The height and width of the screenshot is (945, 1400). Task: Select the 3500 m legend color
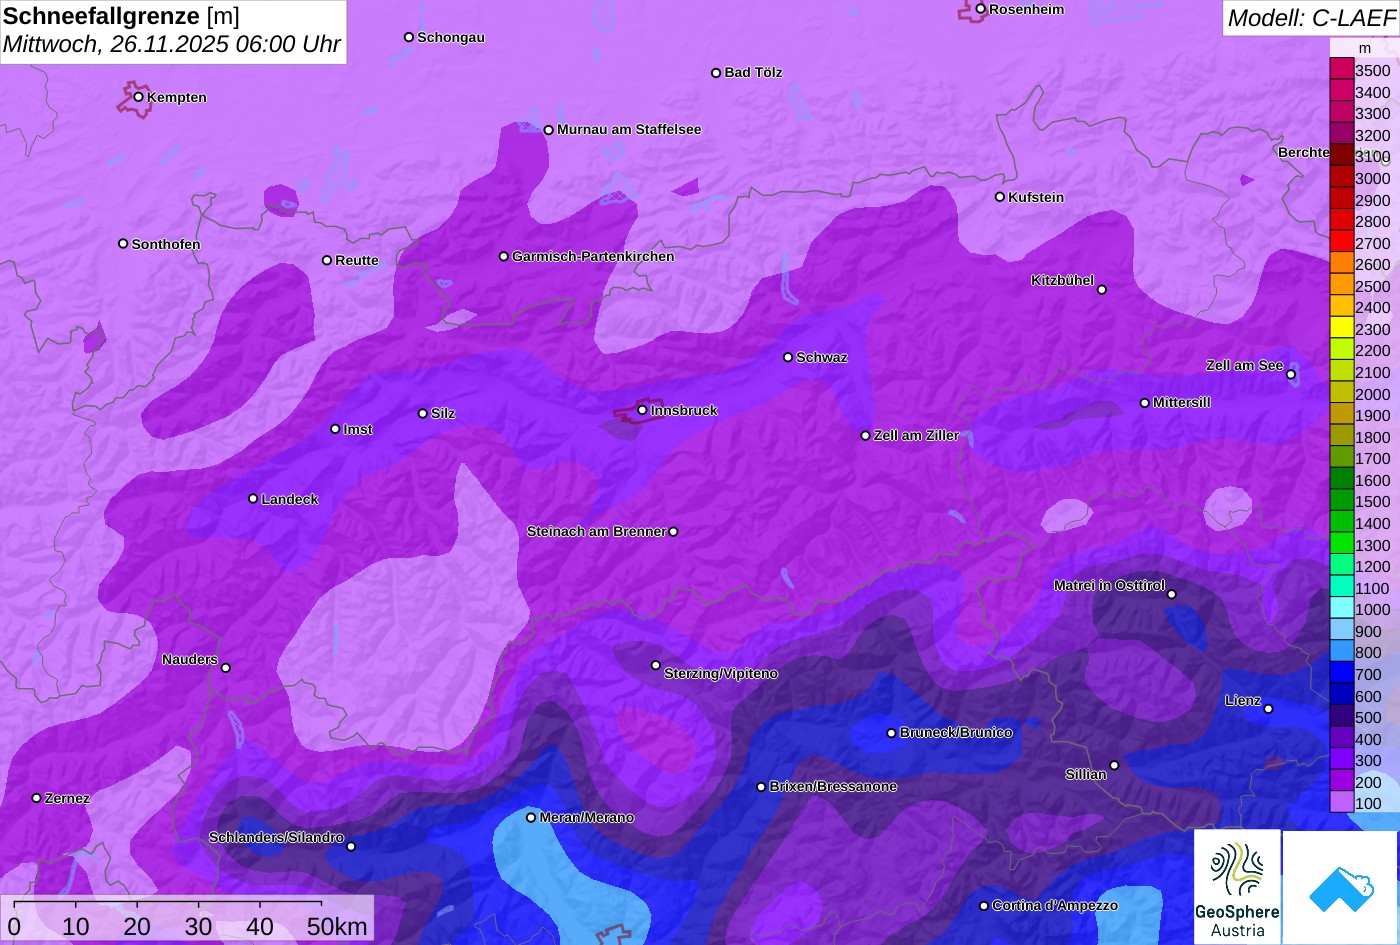click(x=1341, y=70)
